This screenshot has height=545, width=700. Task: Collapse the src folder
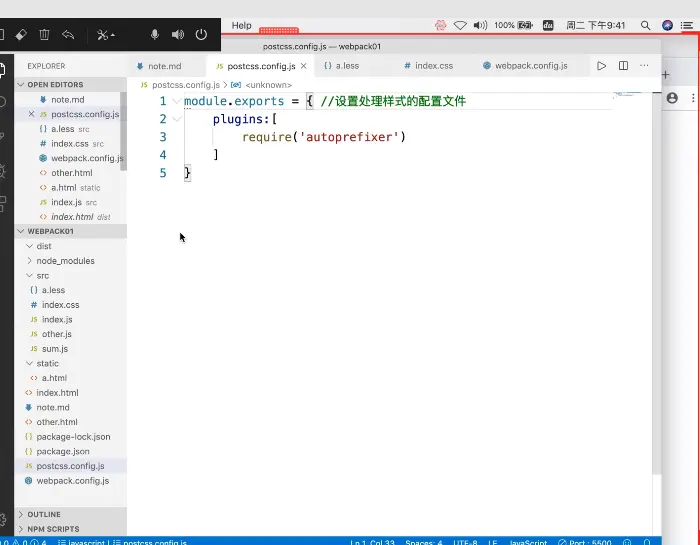pyautogui.click(x=71, y=275)
